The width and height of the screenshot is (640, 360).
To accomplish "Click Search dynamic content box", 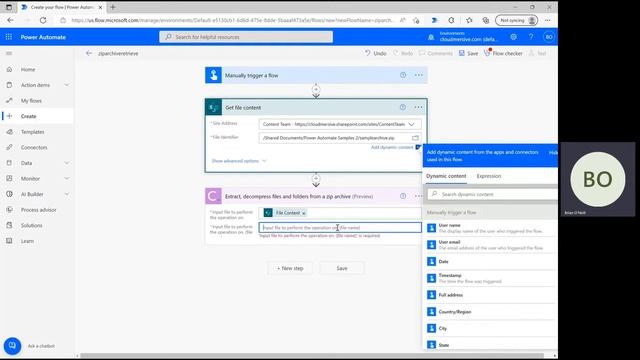I will click(x=493, y=194).
